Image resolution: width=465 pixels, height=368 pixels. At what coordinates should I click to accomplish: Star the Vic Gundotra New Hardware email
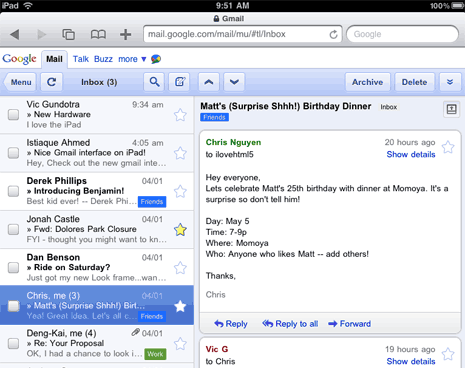(180, 115)
